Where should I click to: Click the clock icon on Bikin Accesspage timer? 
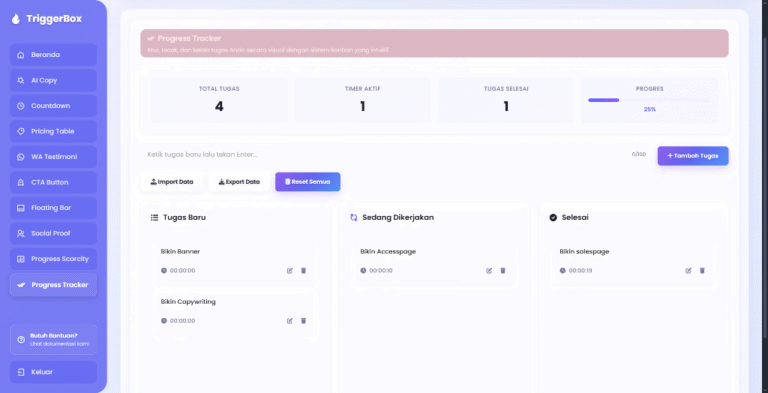tap(363, 270)
